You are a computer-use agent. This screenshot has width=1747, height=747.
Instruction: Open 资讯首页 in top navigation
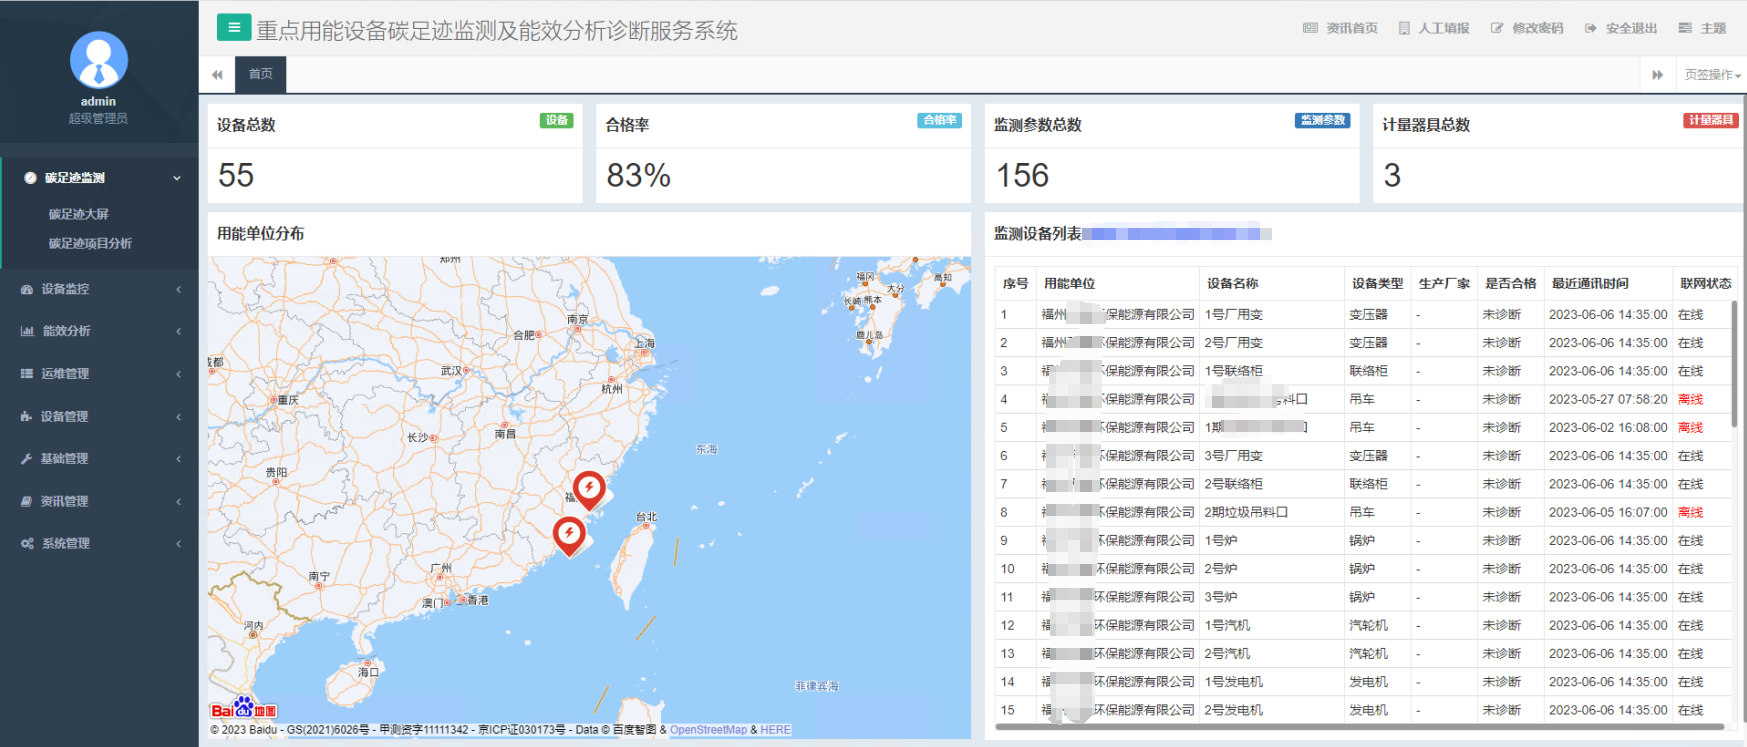1340,28
